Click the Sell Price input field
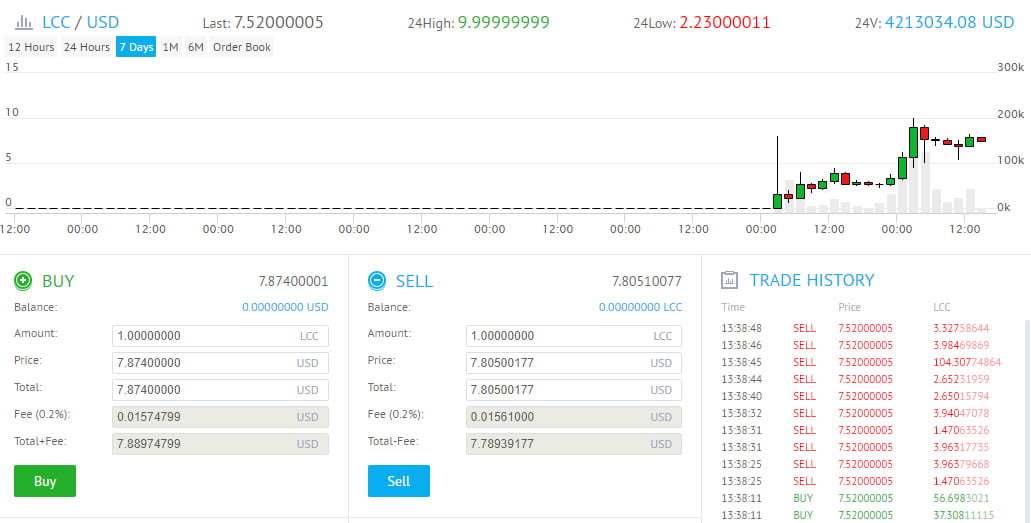 pos(573,362)
